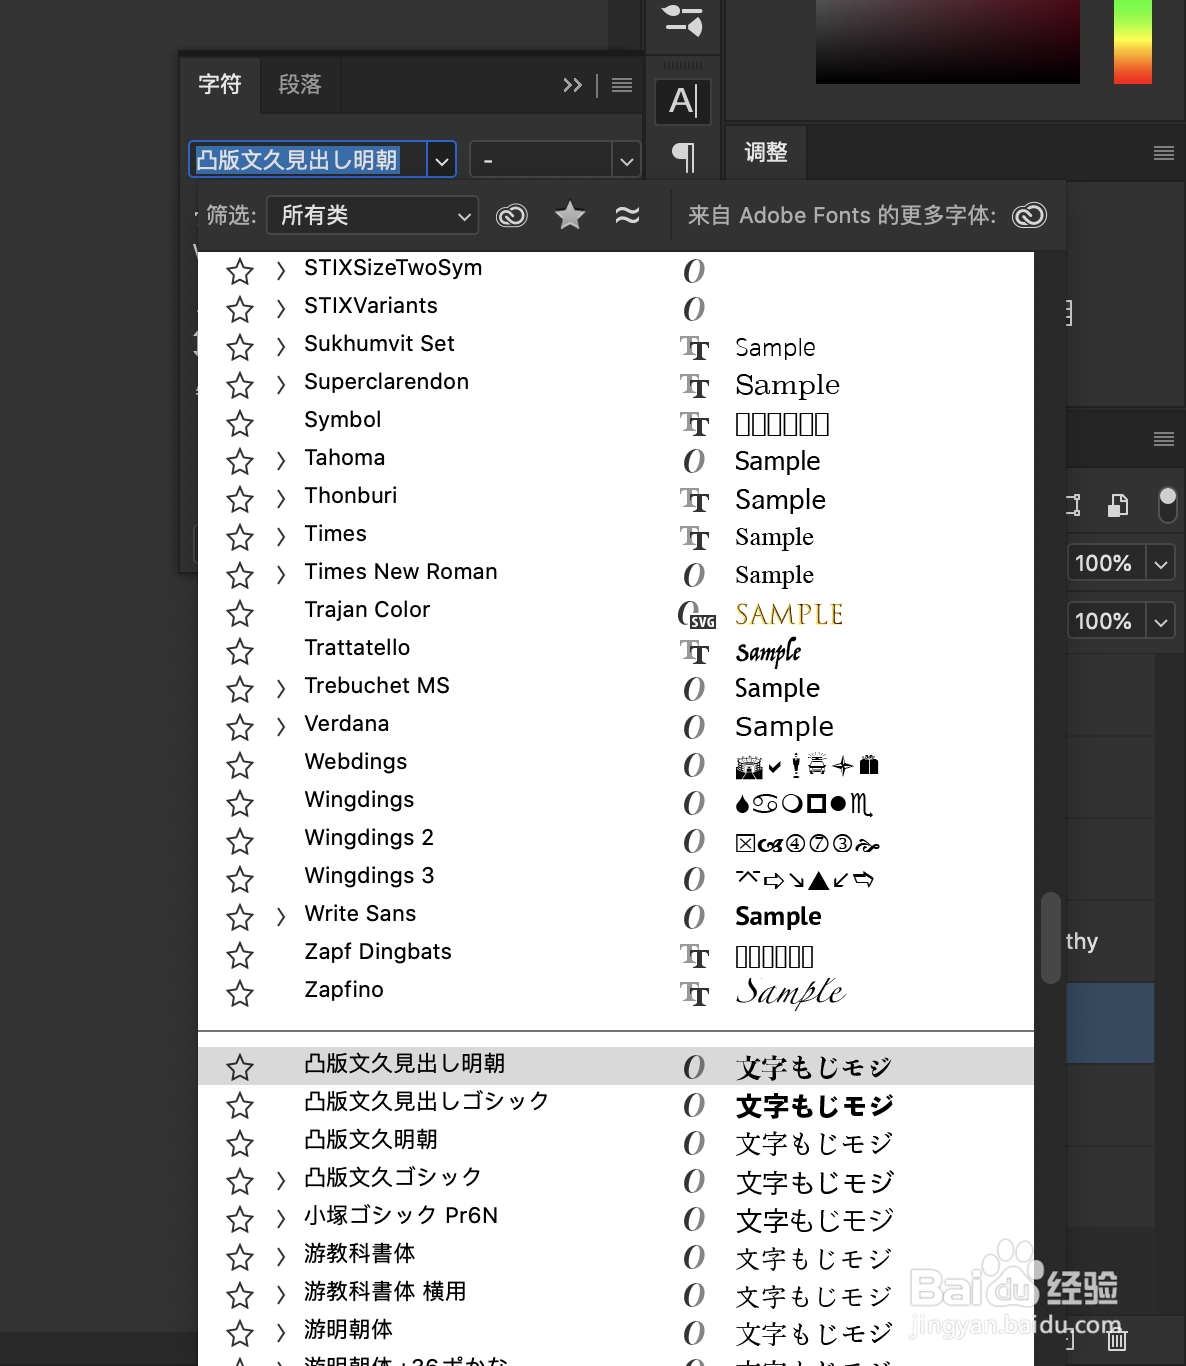Screen dimensions: 1186x1366
Task: Expand the Superclarendon font family
Action: [x=281, y=384]
